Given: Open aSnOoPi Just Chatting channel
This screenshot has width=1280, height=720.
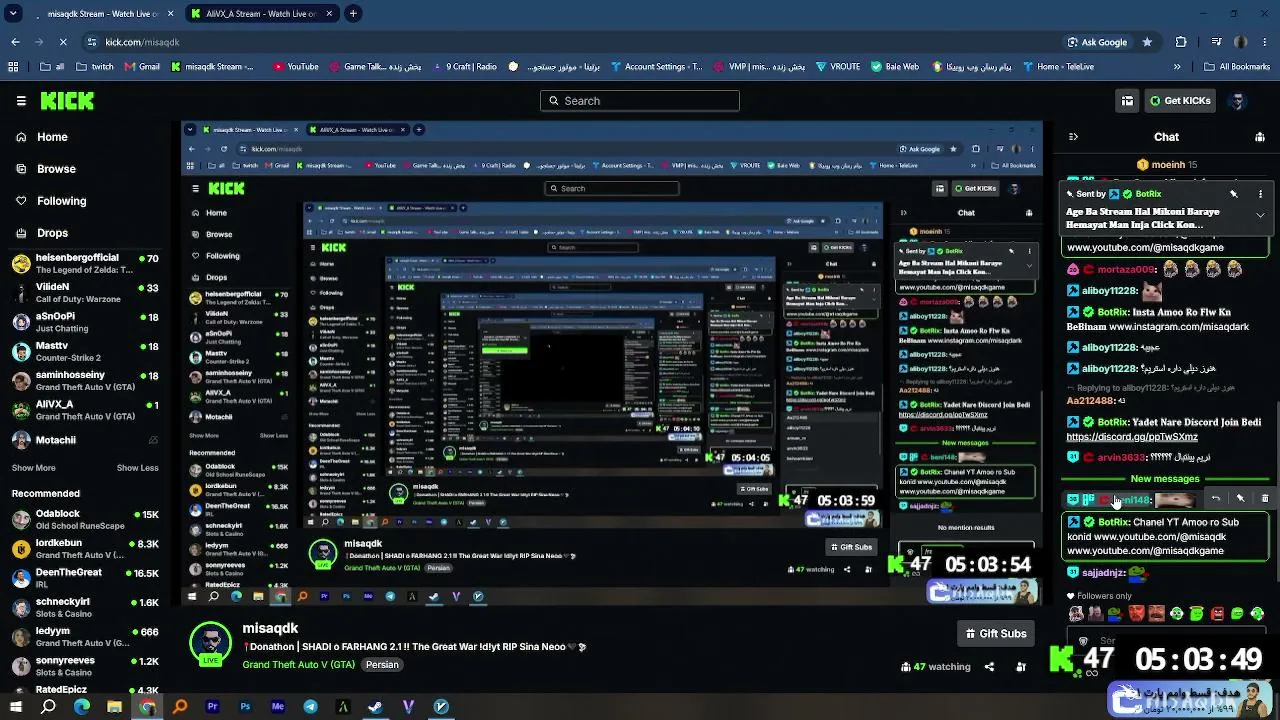Looking at the screenshot, I should click(85, 322).
